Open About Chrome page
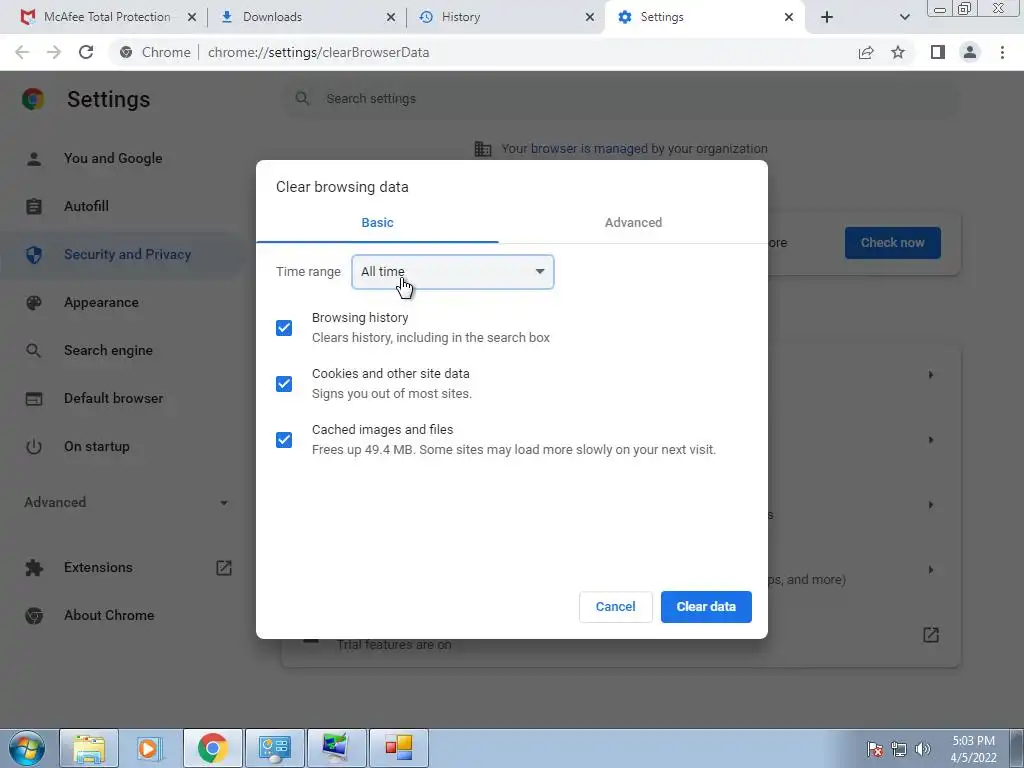Image resolution: width=1024 pixels, height=768 pixels. pyautogui.click(x=109, y=615)
